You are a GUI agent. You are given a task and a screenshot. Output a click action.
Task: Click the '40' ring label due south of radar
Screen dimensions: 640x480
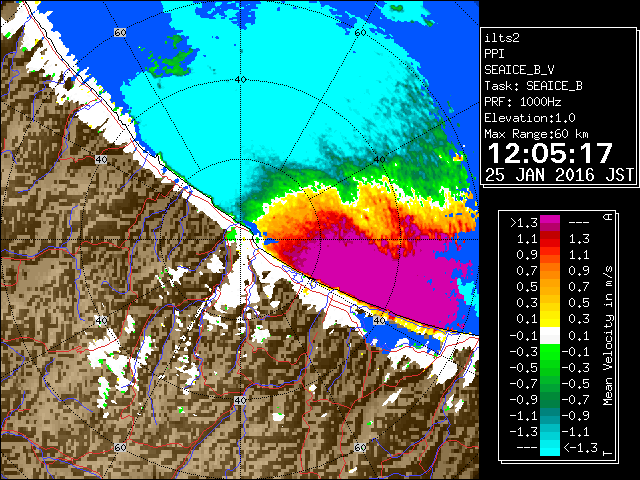[240, 401]
